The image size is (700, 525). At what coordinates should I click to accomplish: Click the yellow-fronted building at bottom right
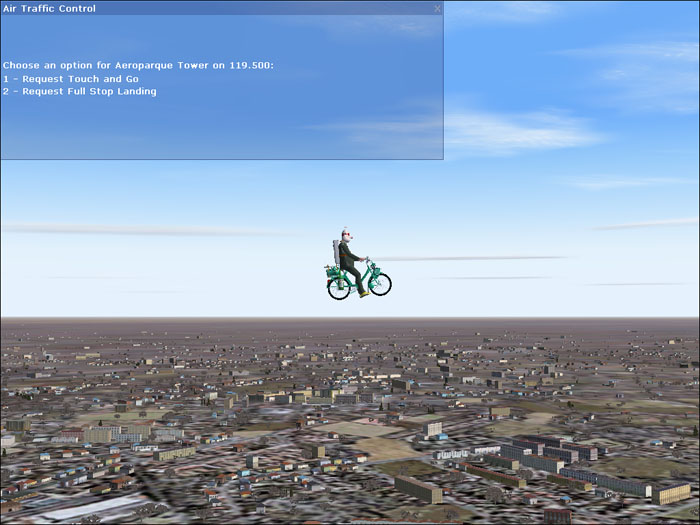670,493
